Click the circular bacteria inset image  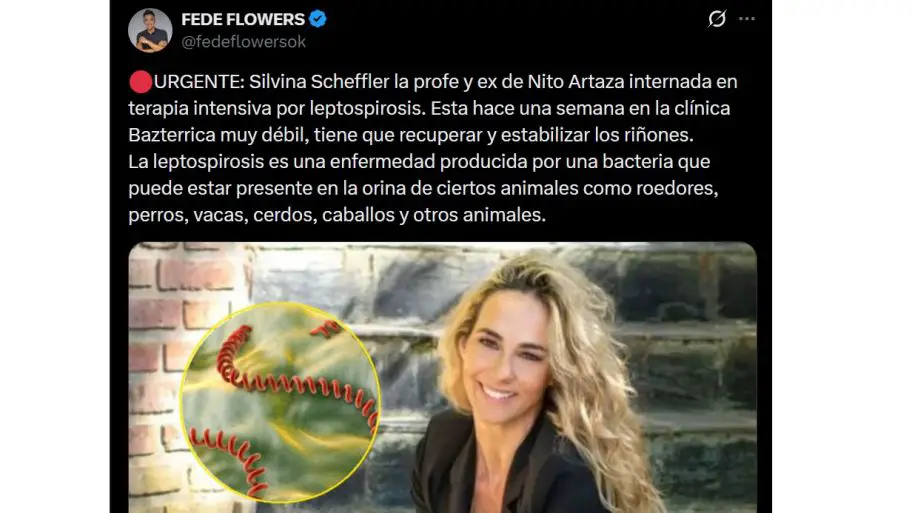pos(280,402)
